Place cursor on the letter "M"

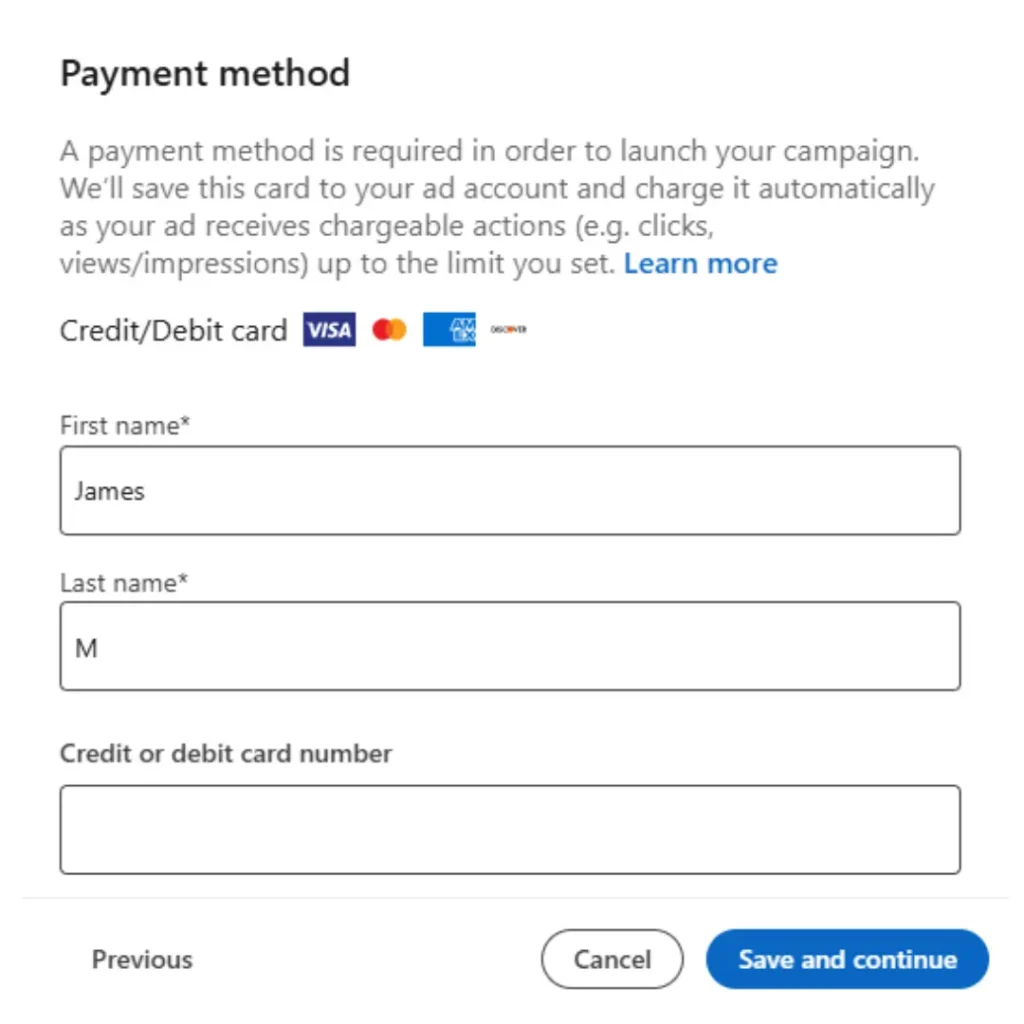tap(87, 648)
